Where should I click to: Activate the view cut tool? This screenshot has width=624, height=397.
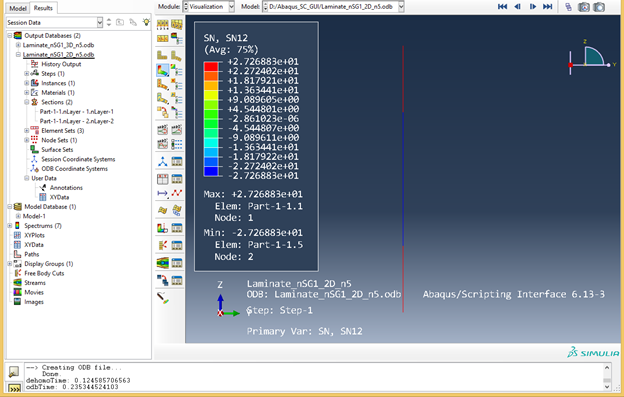click(162, 228)
